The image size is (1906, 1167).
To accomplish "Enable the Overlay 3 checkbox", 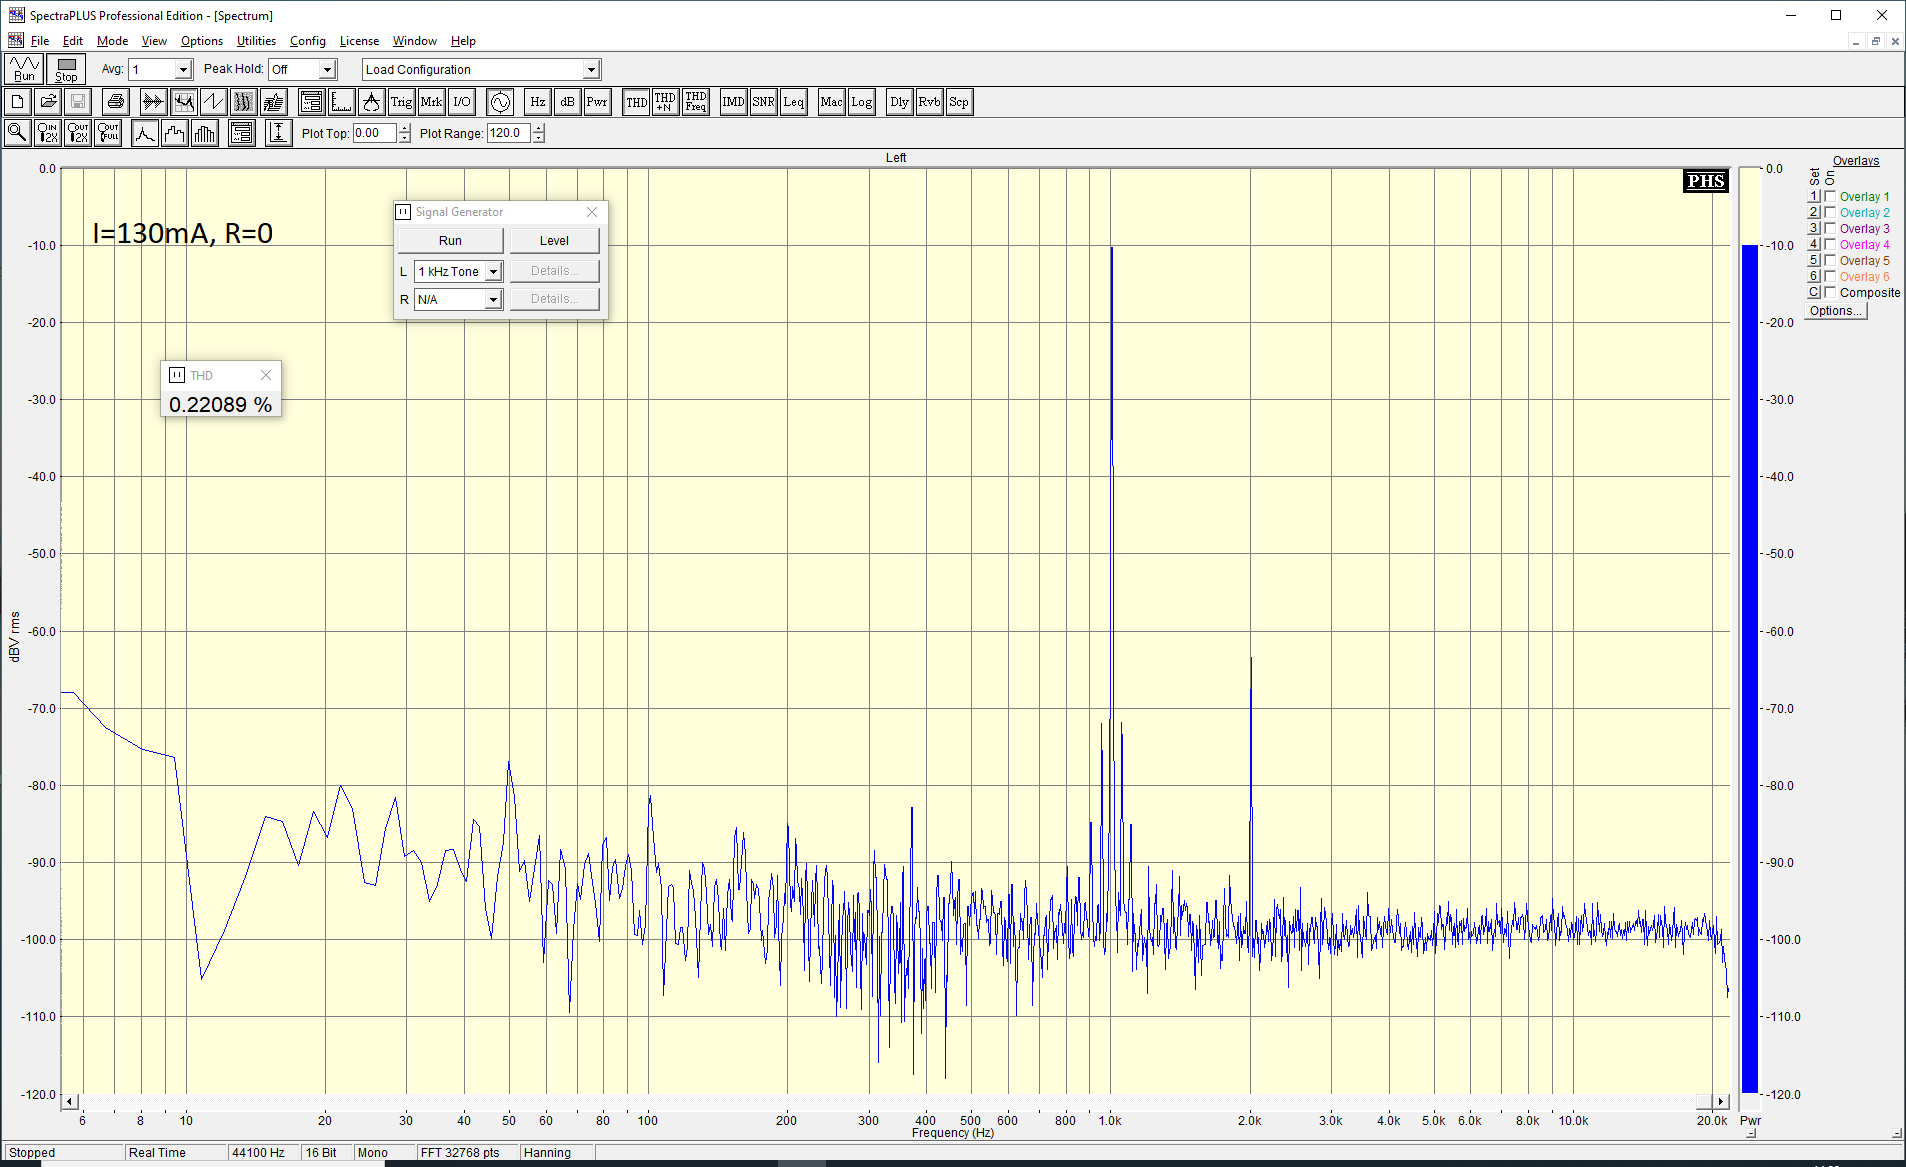I will click(1830, 229).
